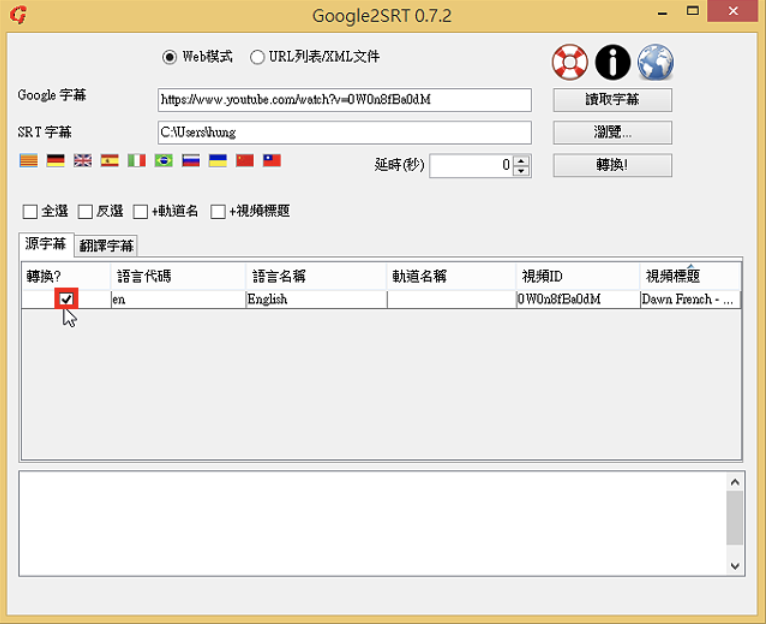Select the Ukrainian flag language
766x626 pixels.
pos(218,160)
